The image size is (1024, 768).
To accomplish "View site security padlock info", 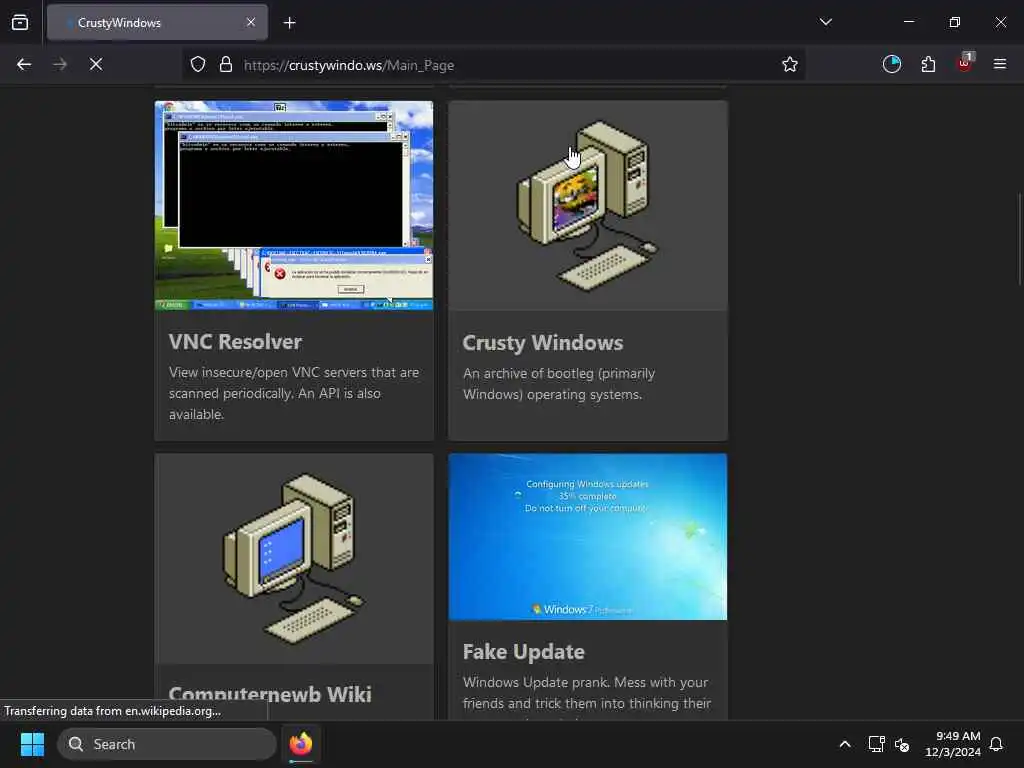I will 226,65.
